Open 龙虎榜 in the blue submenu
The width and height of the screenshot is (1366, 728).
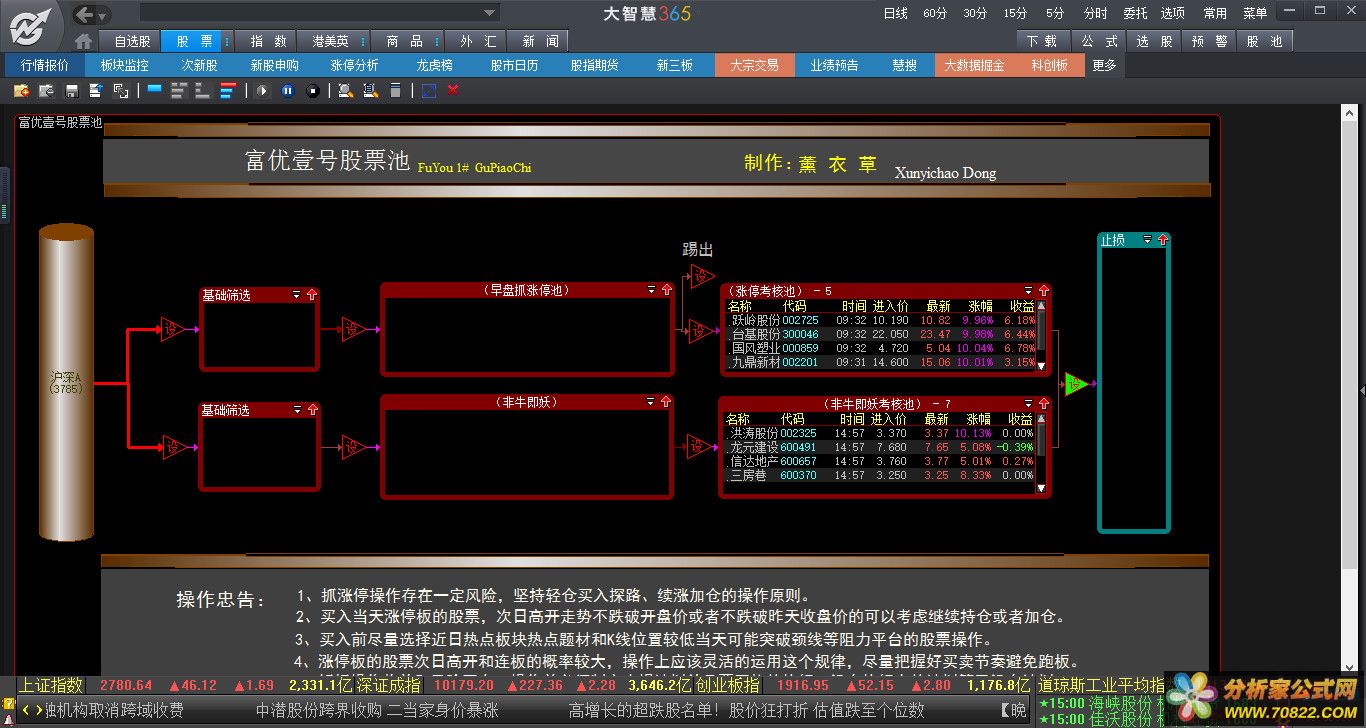[434, 65]
